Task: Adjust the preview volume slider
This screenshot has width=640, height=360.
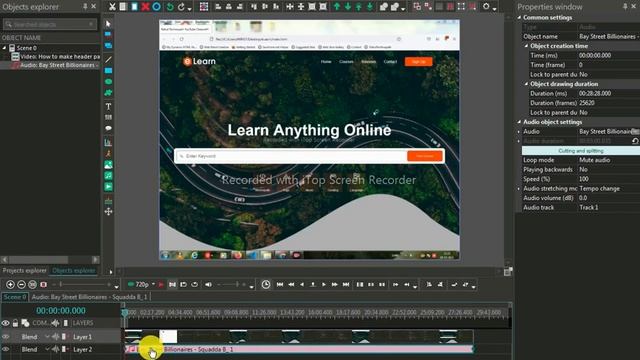Action: (x=233, y=284)
